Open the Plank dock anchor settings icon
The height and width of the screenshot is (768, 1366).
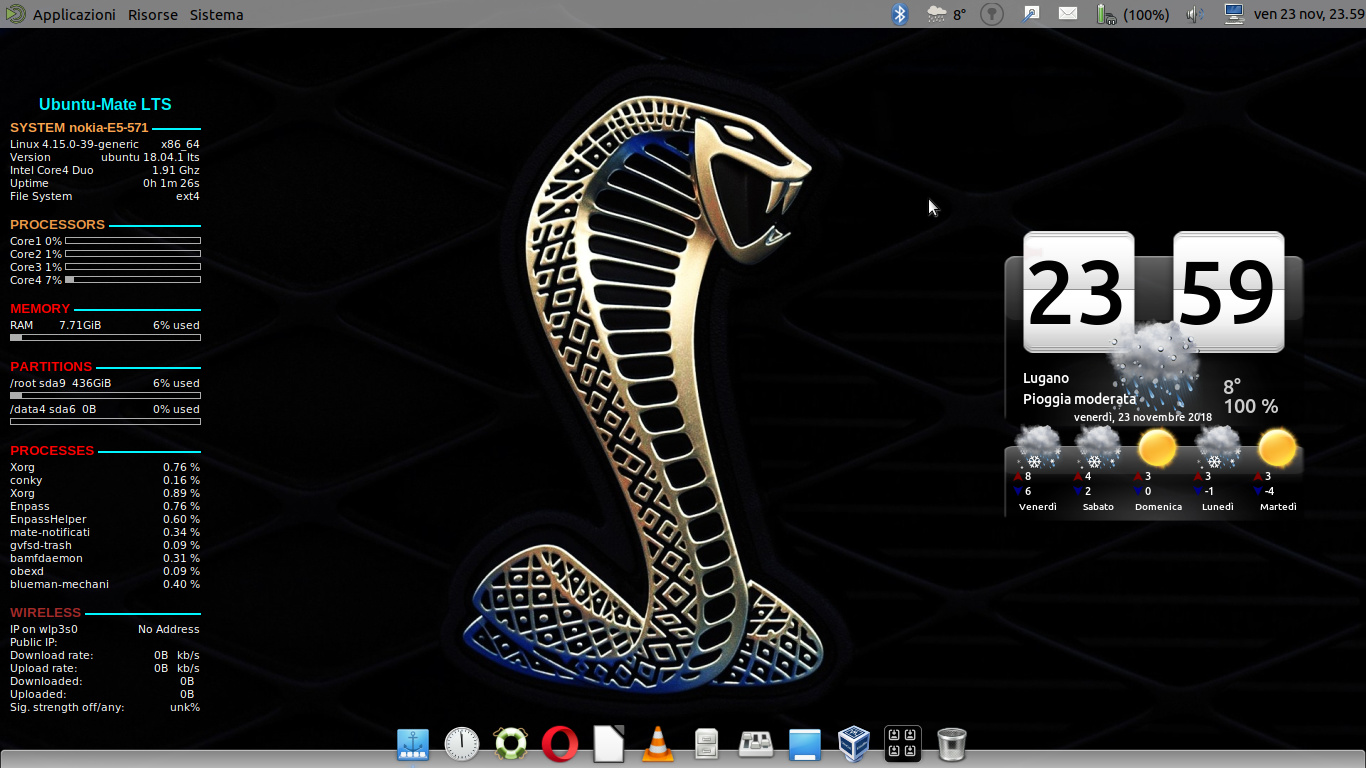point(413,744)
